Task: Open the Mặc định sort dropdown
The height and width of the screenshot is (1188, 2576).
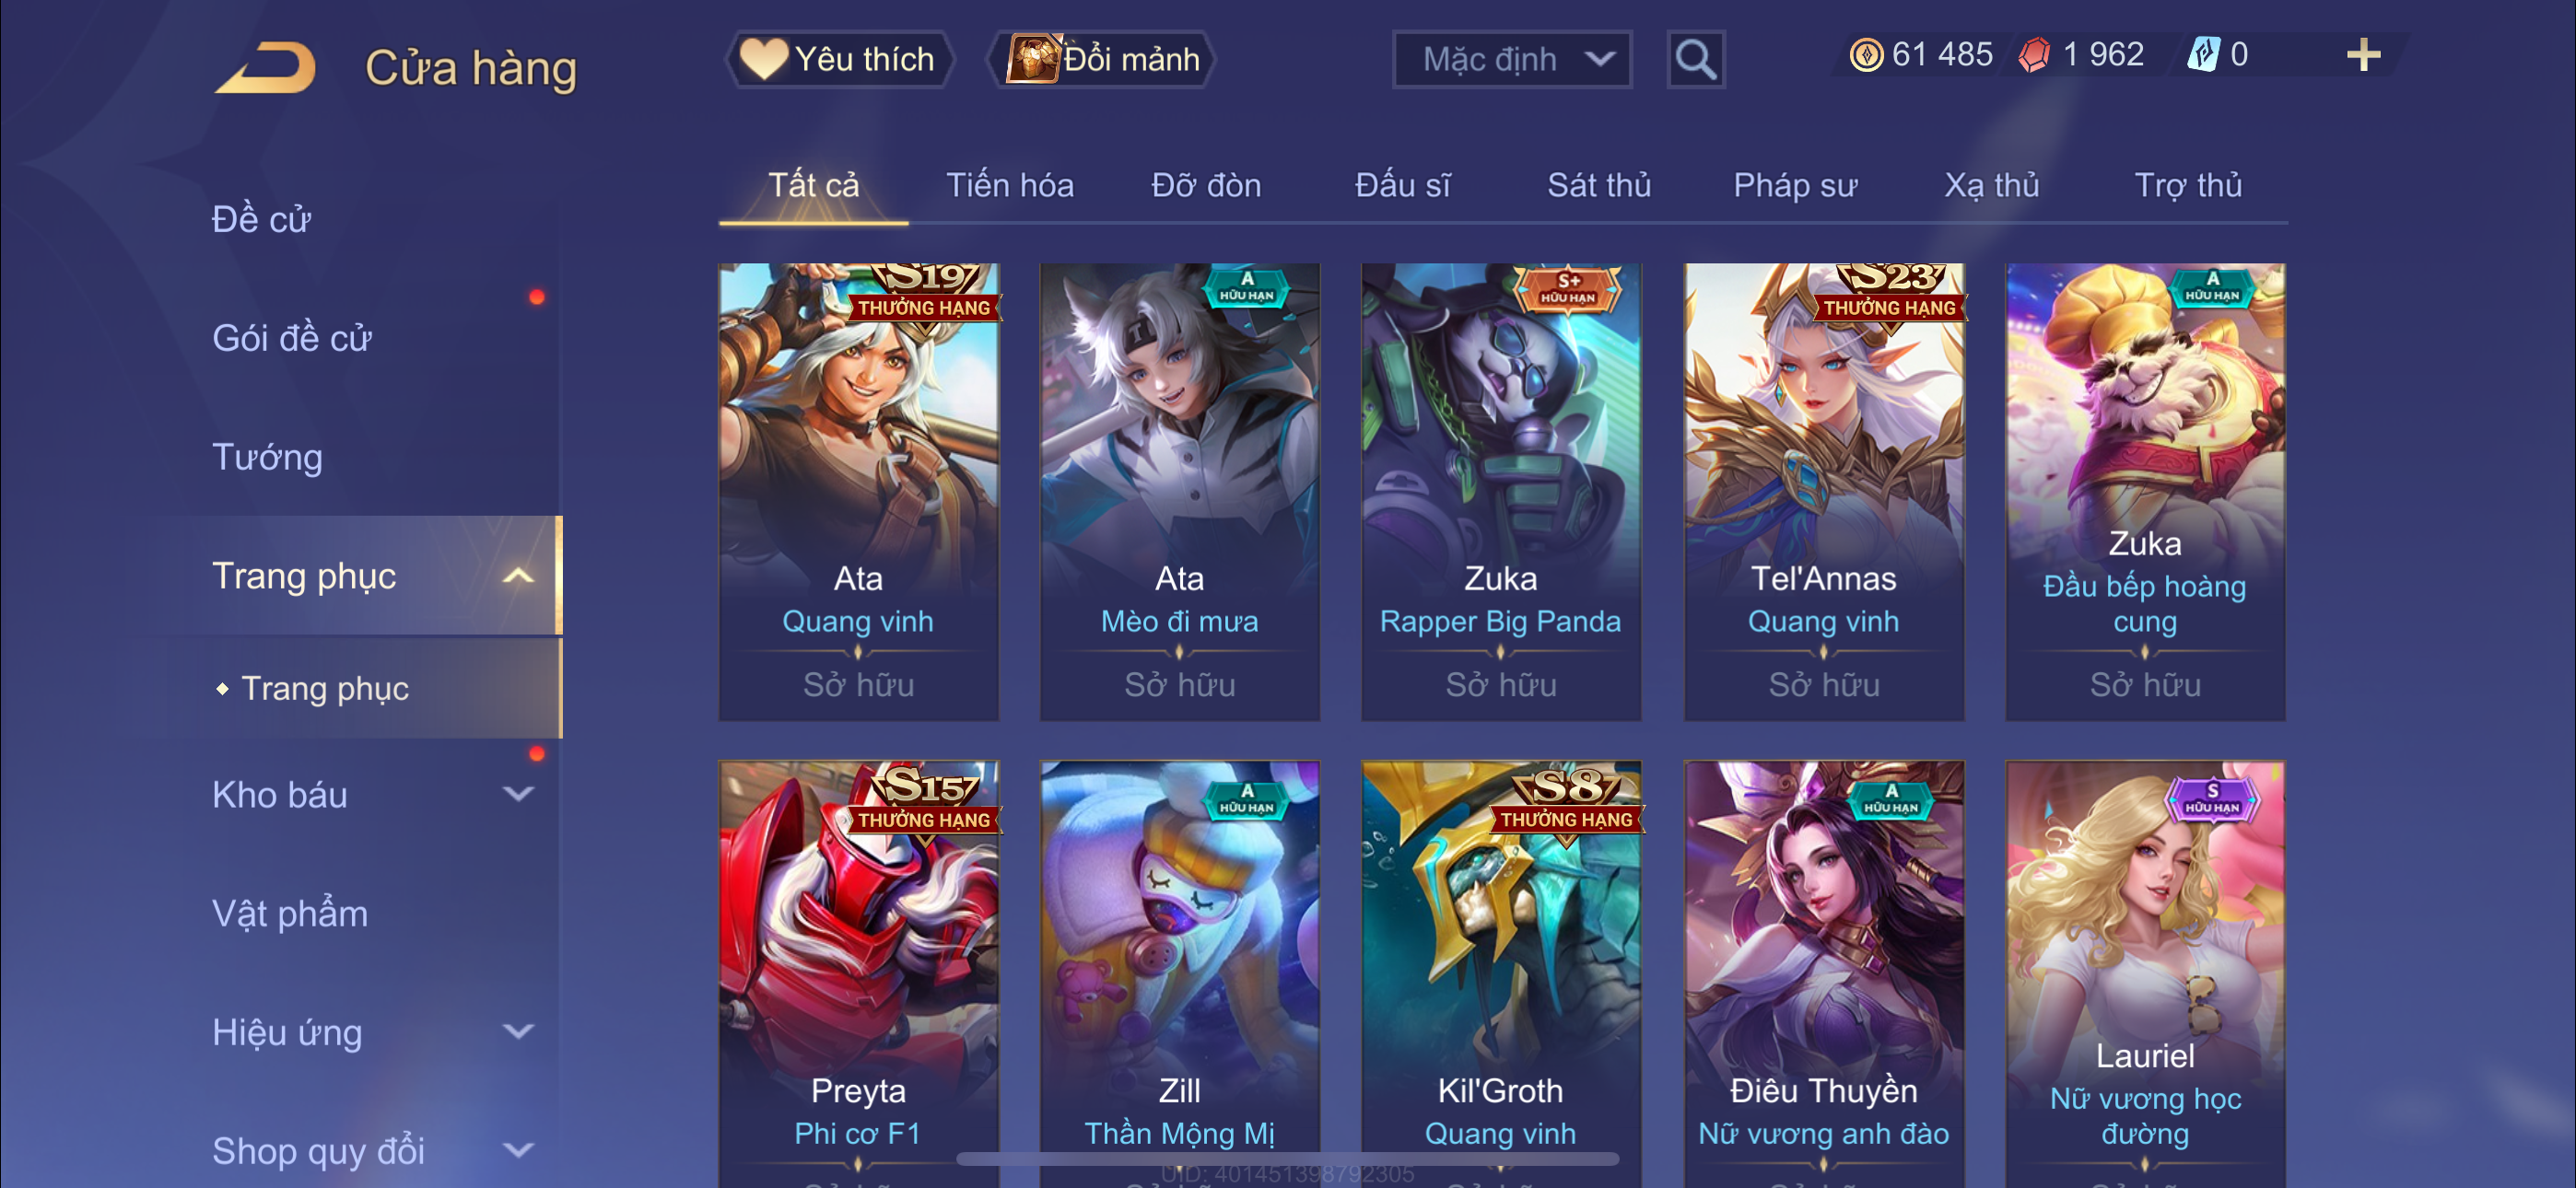Action: [1512, 60]
